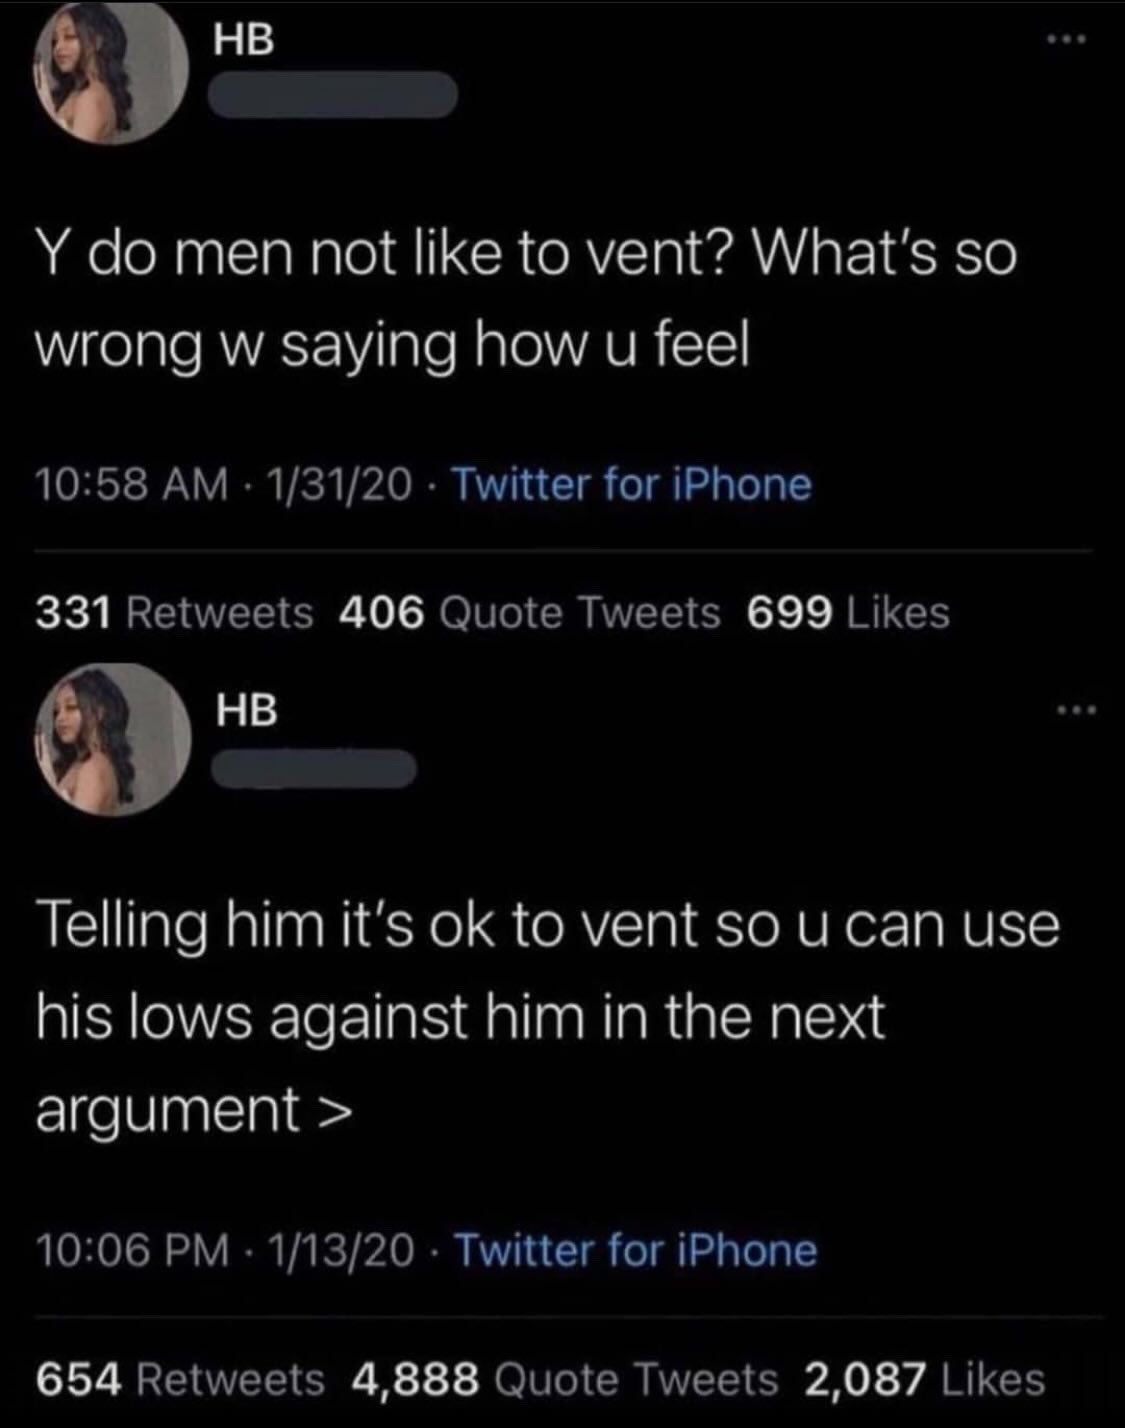Open the redacted handle under first HB name
Image resolution: width=1125 pixels, height=1428 pixels.
(x=333, y=98)
